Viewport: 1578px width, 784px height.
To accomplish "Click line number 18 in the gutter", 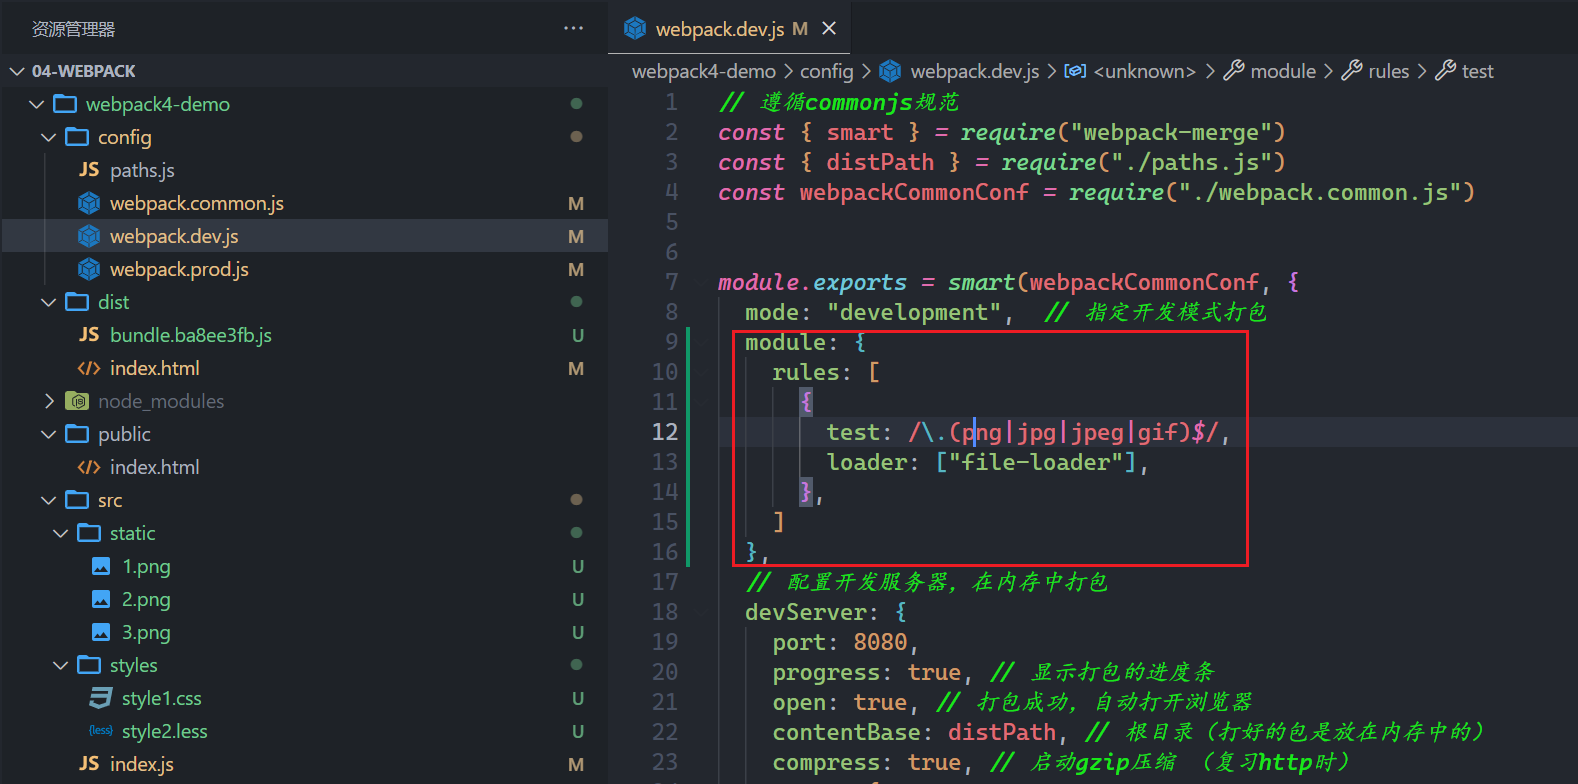I will pyautogui.click(x=665, y=612).
